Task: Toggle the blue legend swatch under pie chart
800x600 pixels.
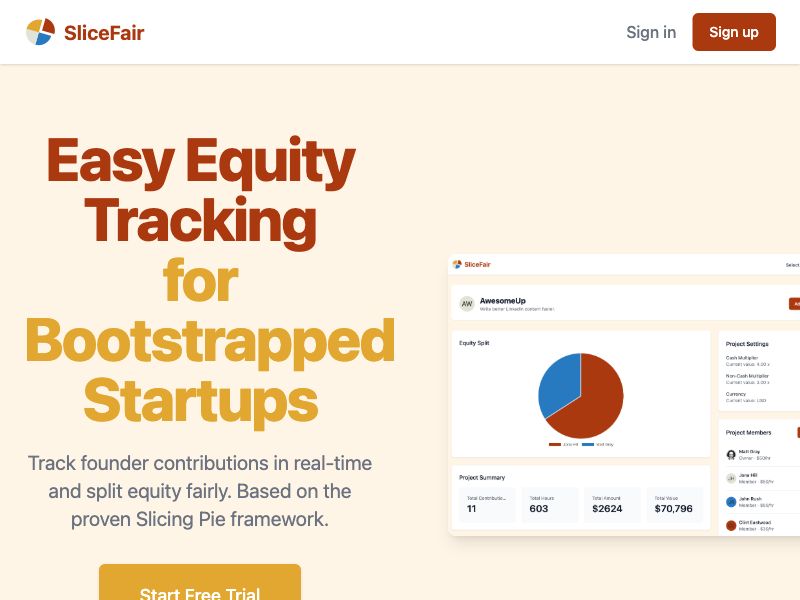Action: [588, 444]
